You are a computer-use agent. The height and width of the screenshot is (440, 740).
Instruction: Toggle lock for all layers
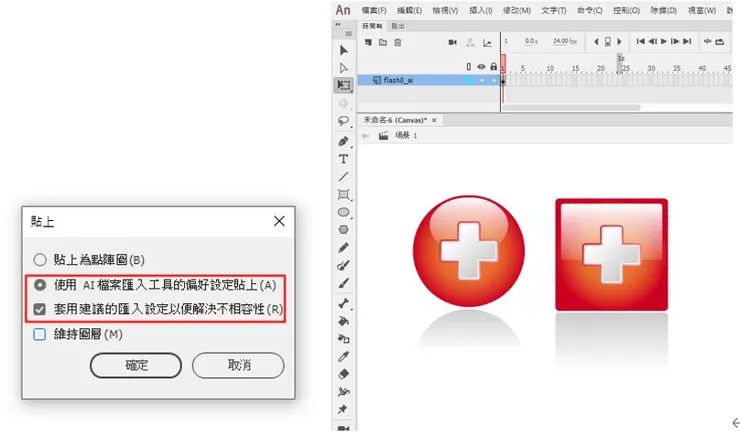(x=494, y=67)
